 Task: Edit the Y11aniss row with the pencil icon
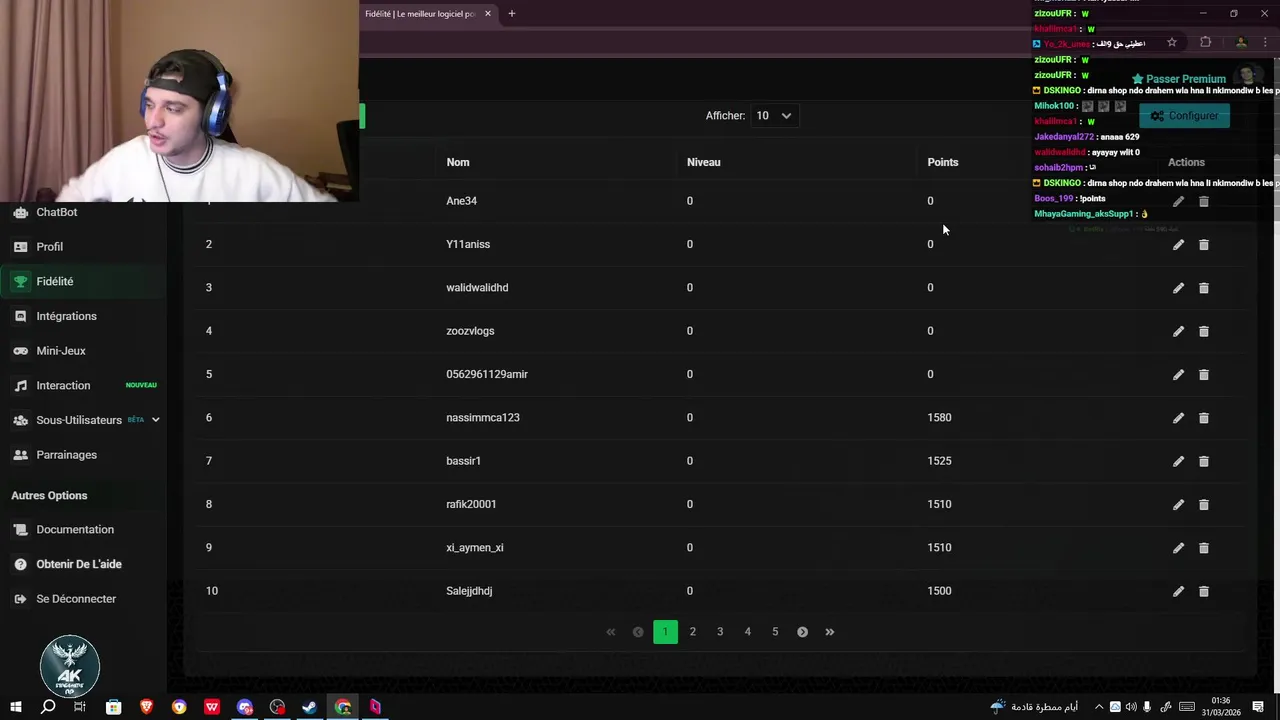point(1178,245)
